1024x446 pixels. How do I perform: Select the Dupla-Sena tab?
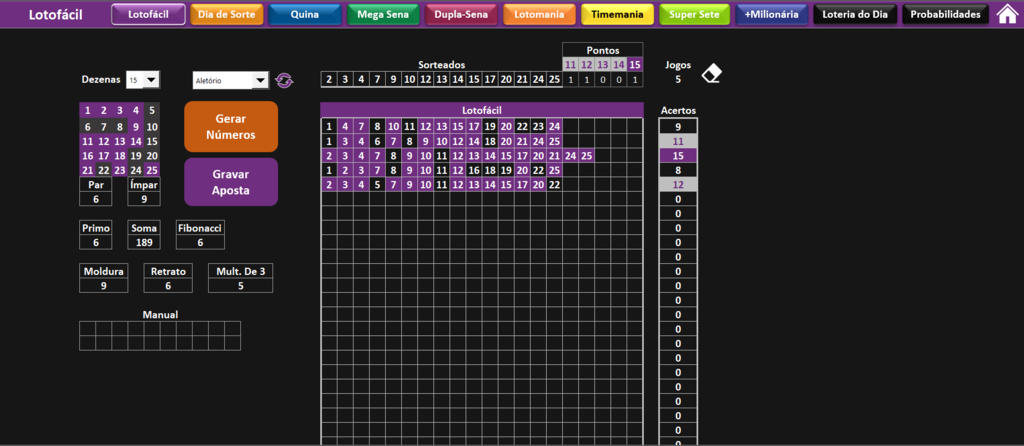[x=462, y=14]
